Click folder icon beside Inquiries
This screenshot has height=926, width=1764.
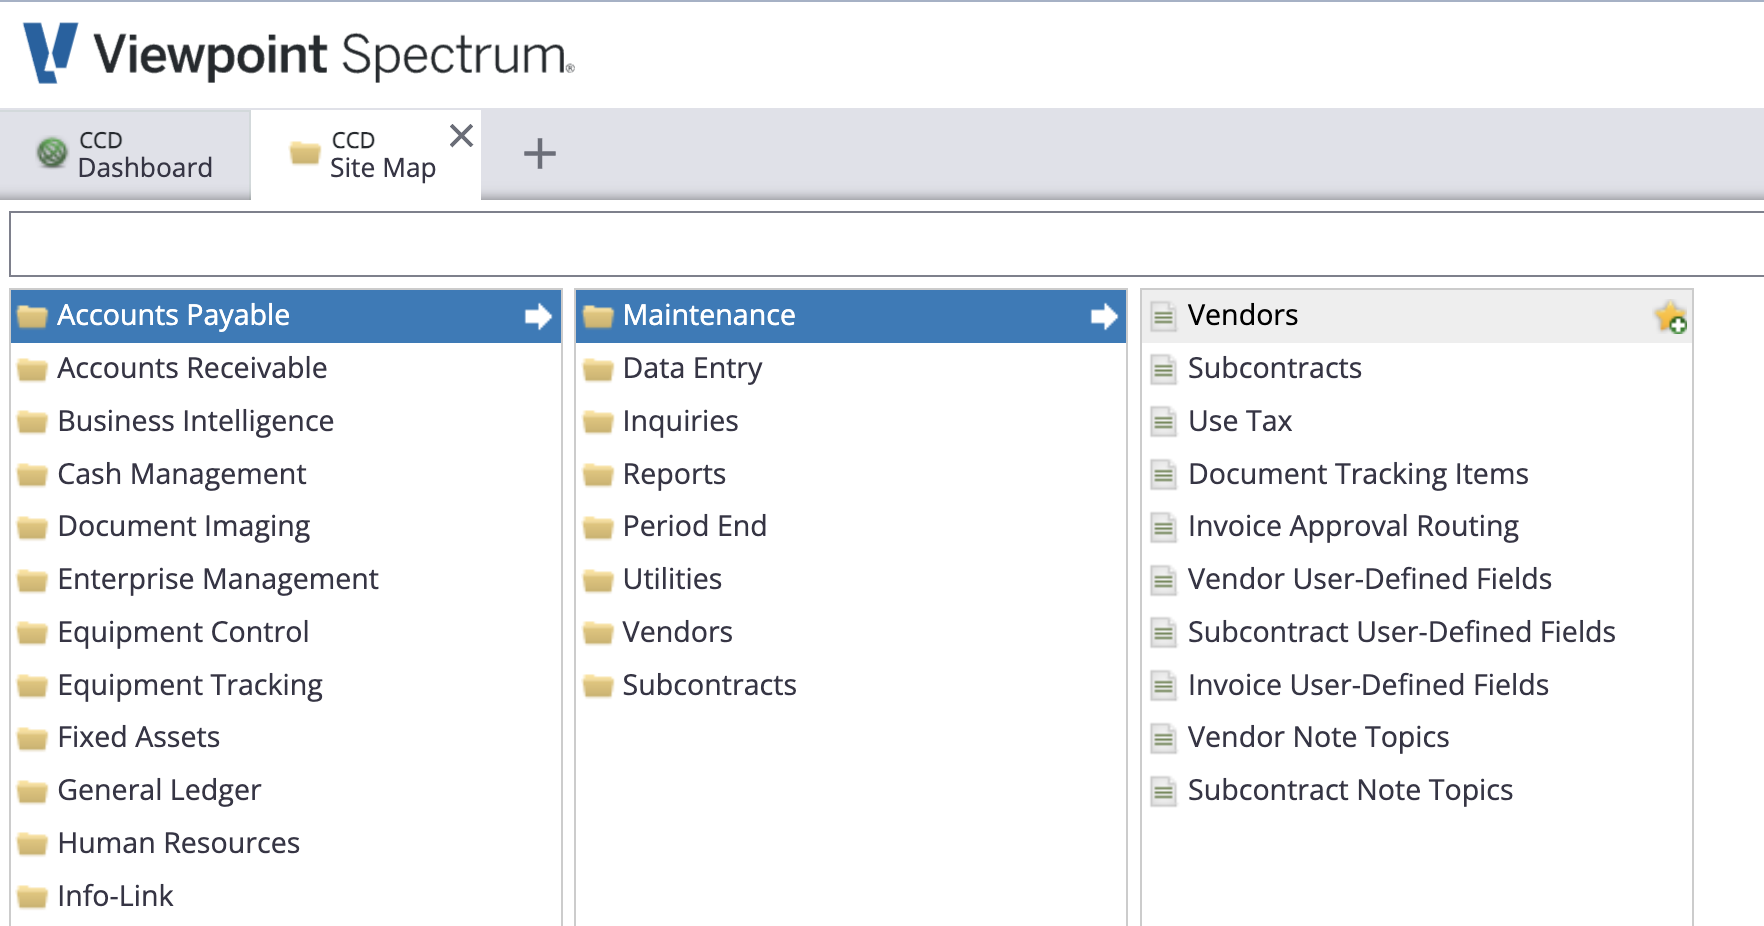598,423
